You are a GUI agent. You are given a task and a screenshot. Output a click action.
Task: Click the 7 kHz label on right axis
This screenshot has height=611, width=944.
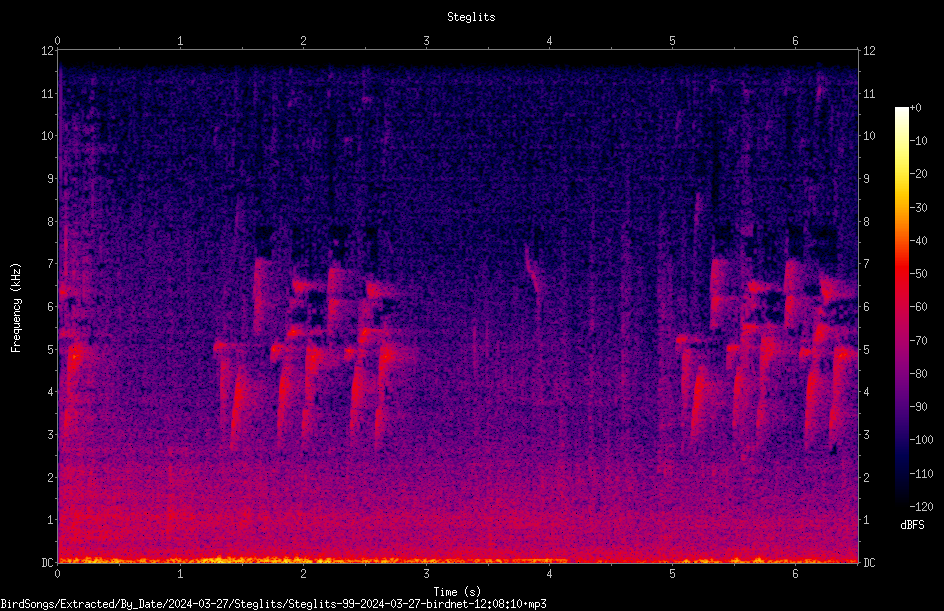click(866, 264)
